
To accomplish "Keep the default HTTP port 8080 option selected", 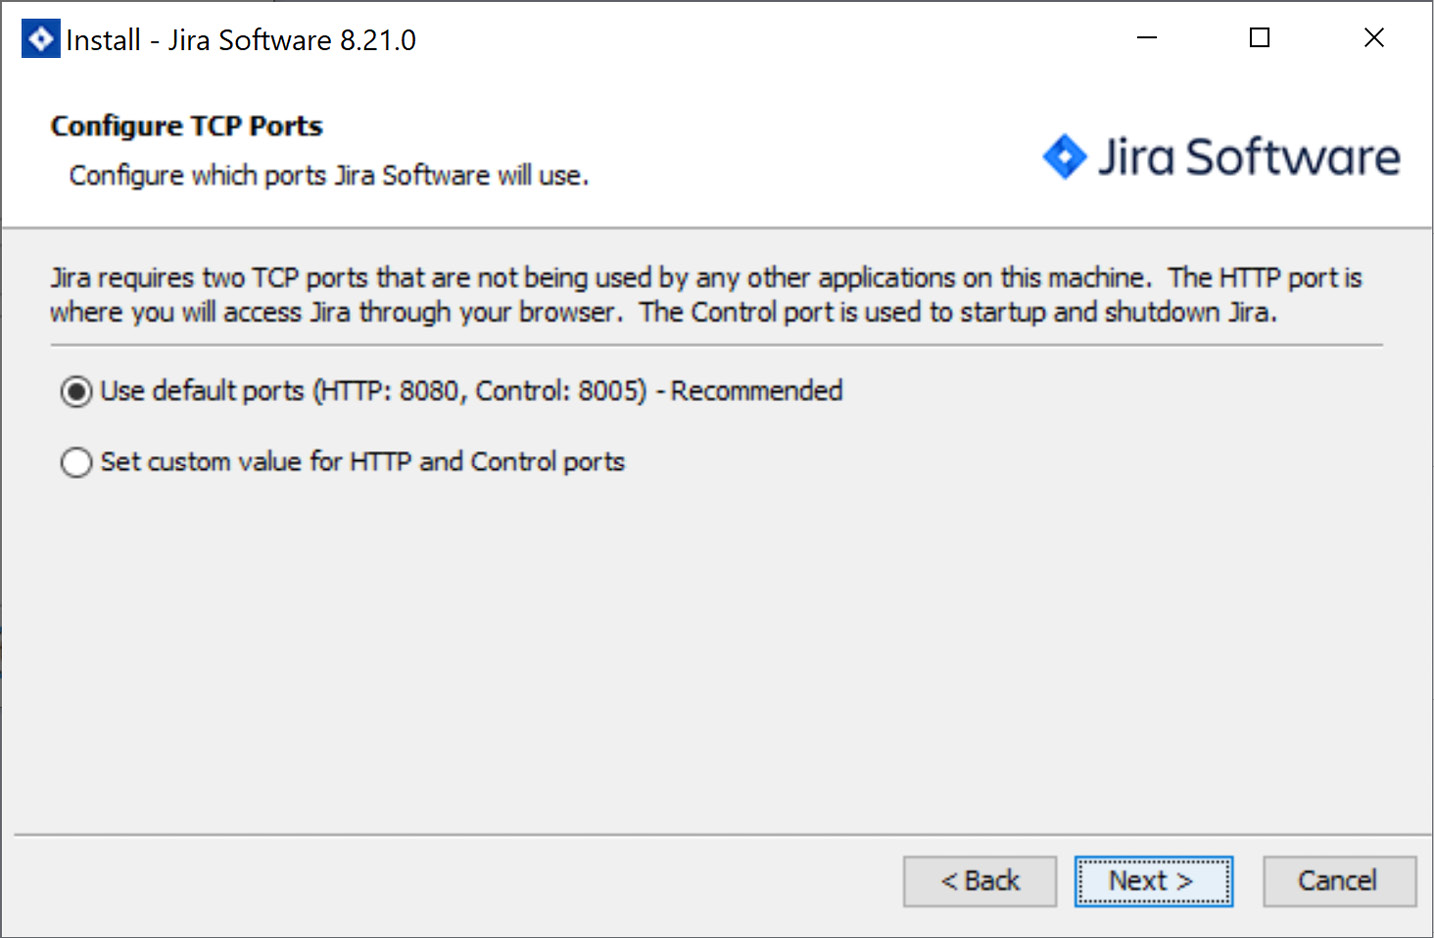I will tap(76, 391).
